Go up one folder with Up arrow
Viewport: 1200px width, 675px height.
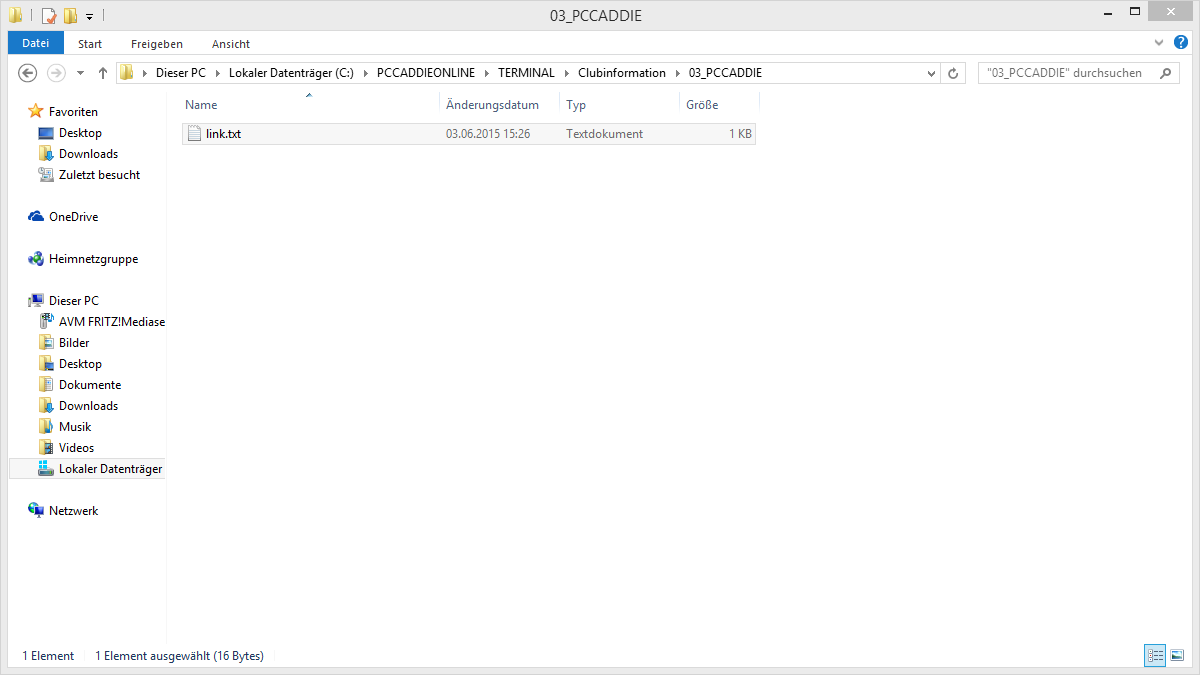(102, 73)
